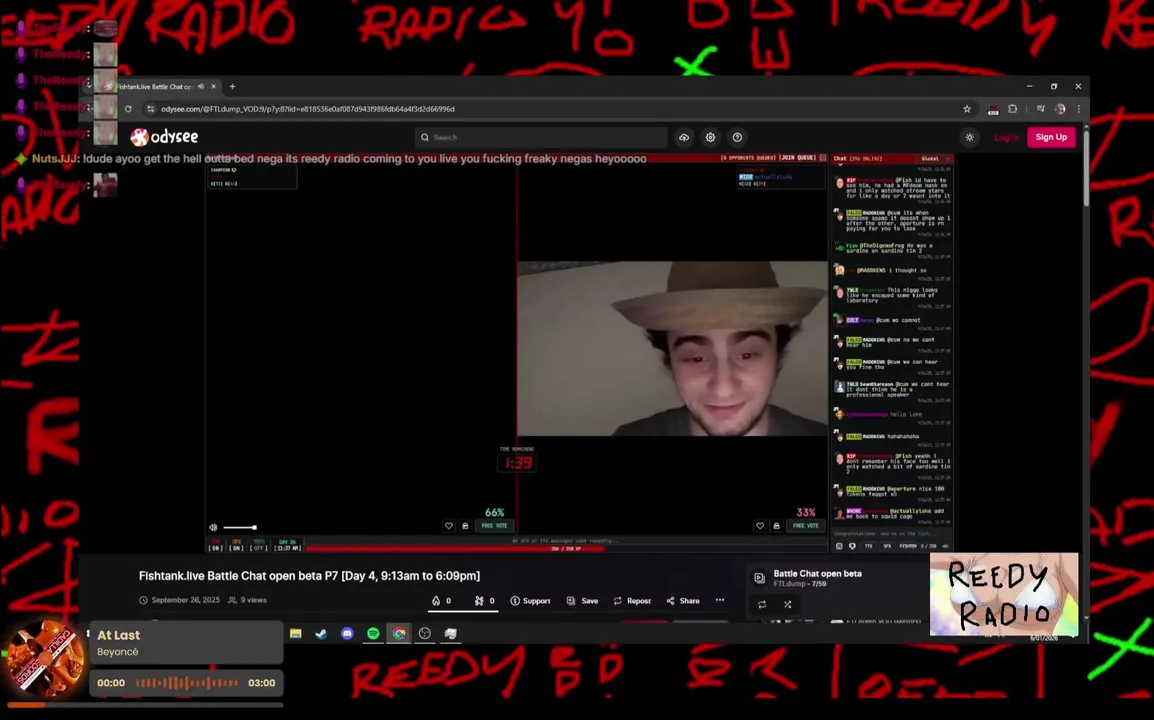Open the Chrome profile avatar
Screen dimensions: 1154x720
pyautogui.click(x=1060, y=109)
